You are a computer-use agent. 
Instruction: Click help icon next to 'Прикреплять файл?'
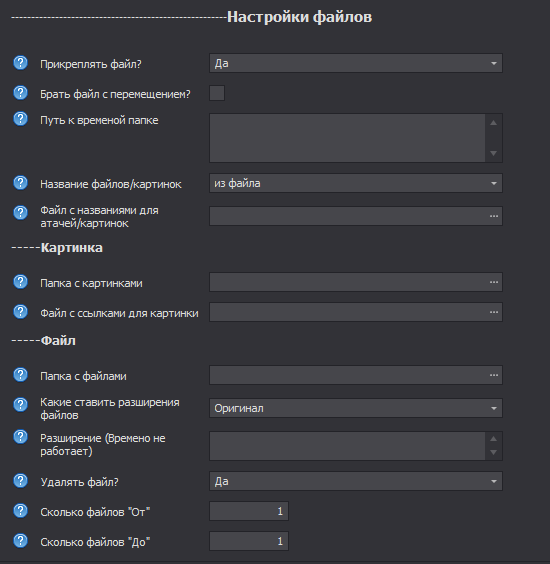tap(21, 63)
